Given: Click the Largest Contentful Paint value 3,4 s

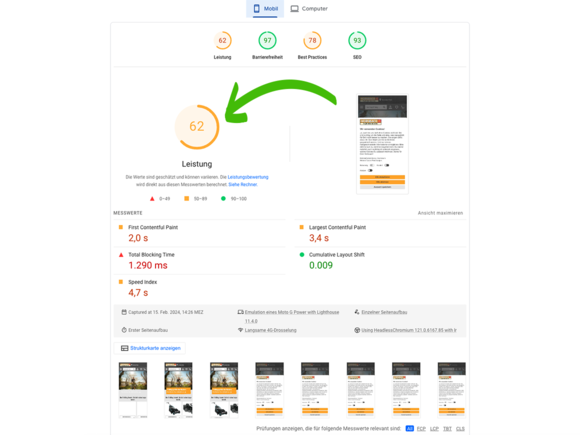Looking at the screenshot, I should 319,238.
